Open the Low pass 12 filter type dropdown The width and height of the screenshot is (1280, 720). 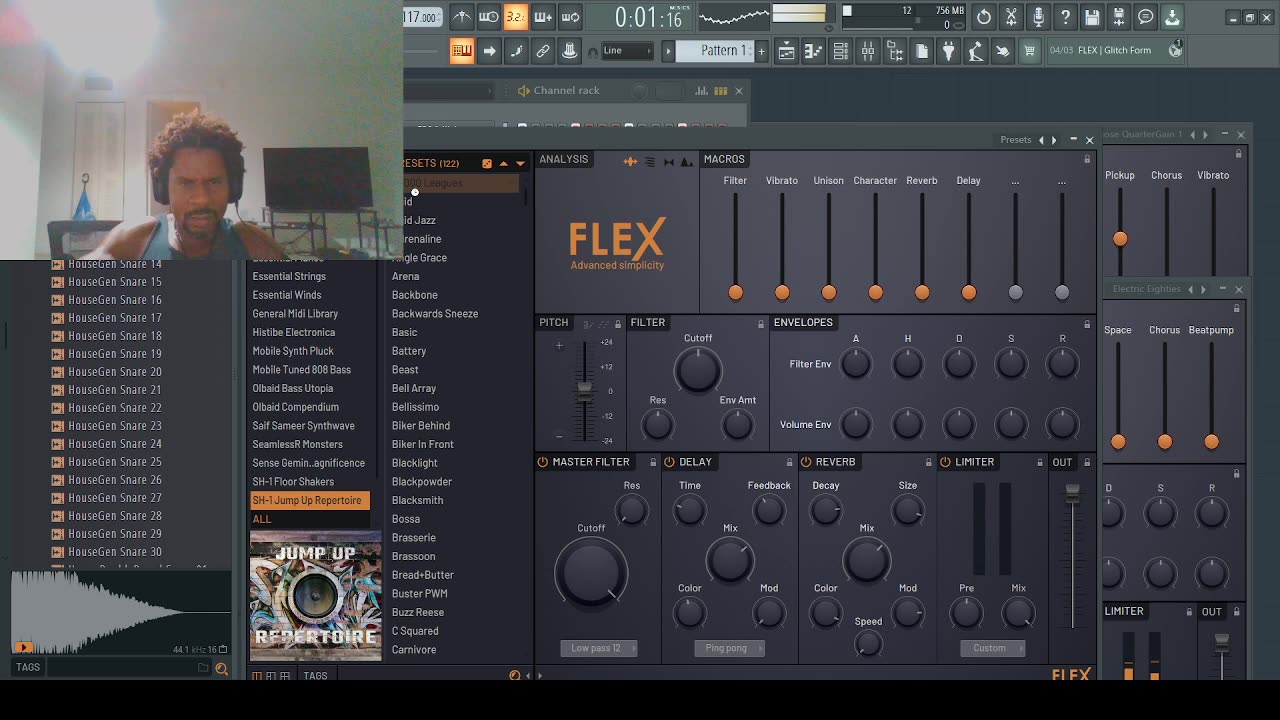(598, 648)
